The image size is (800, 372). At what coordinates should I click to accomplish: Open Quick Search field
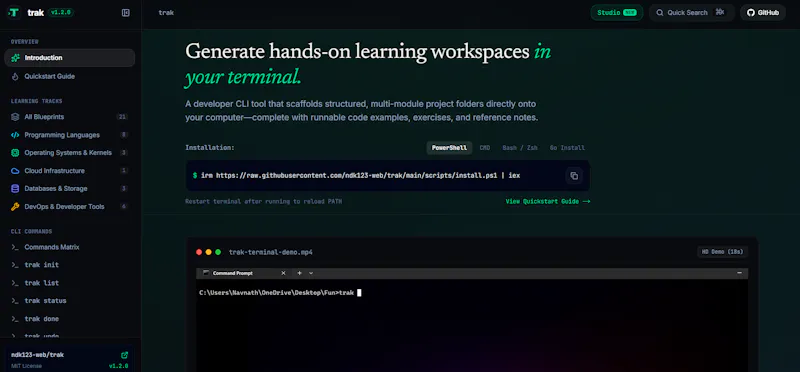click(691, 13)
